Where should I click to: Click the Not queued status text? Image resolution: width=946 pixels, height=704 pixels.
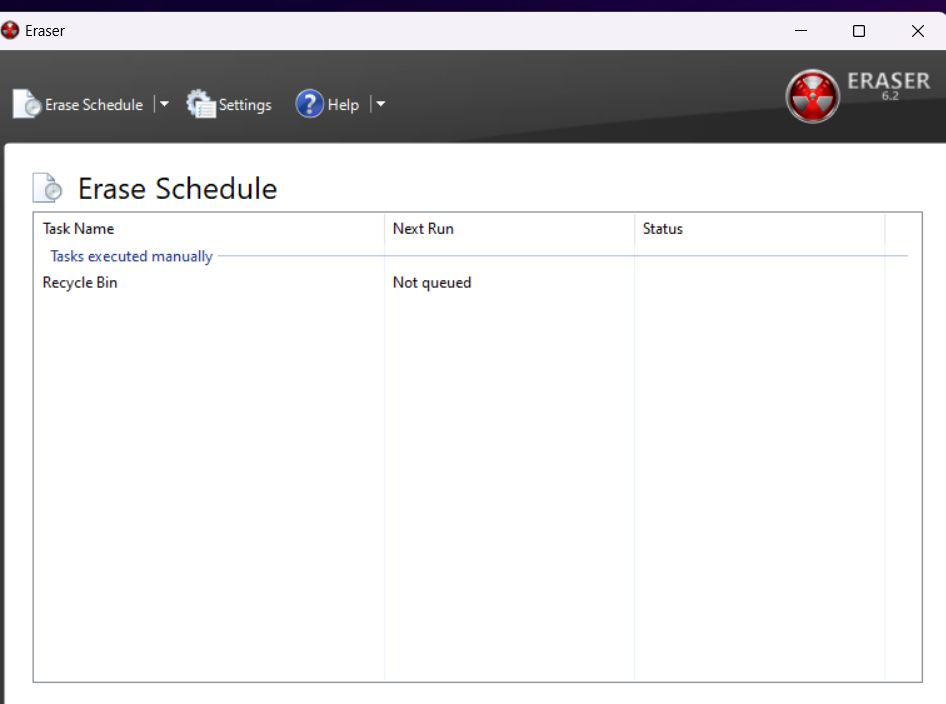431,282
